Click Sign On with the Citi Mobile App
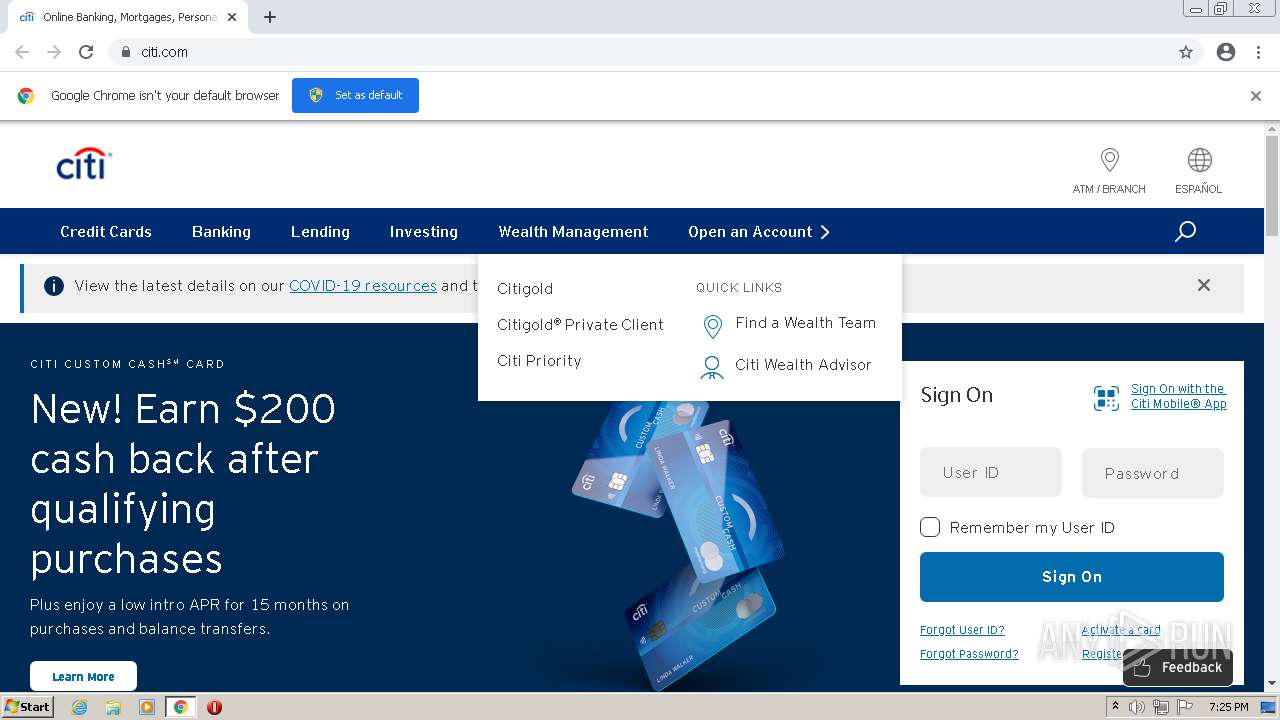The width and height of the screenshot is (1280, 720). tap(1179, 397)
